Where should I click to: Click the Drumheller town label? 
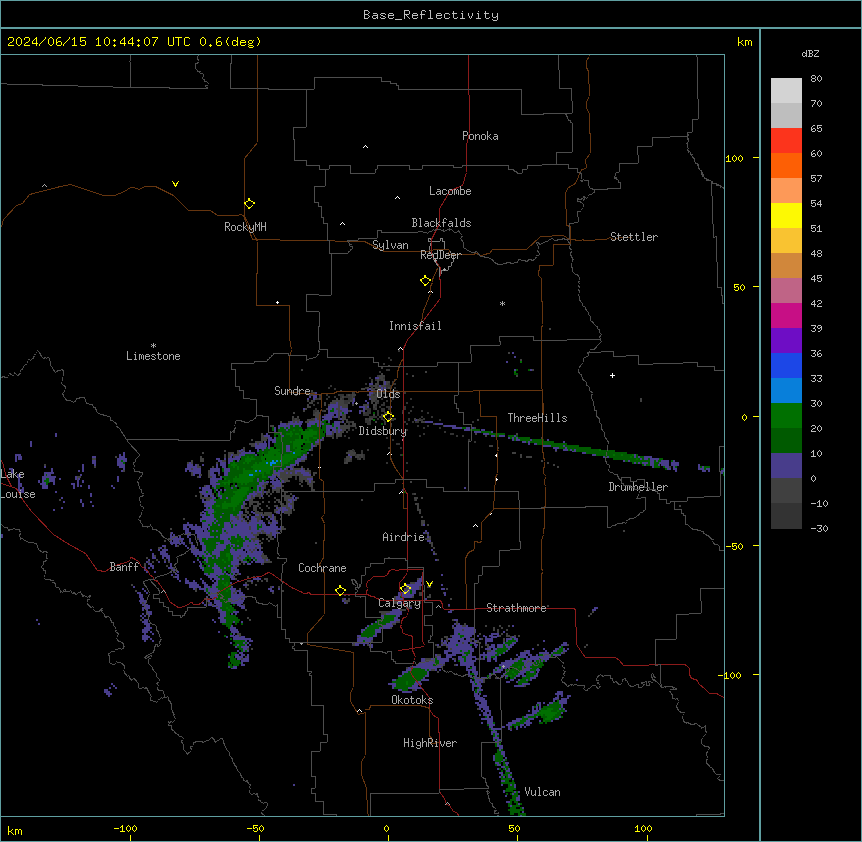[x=638, y=487]
